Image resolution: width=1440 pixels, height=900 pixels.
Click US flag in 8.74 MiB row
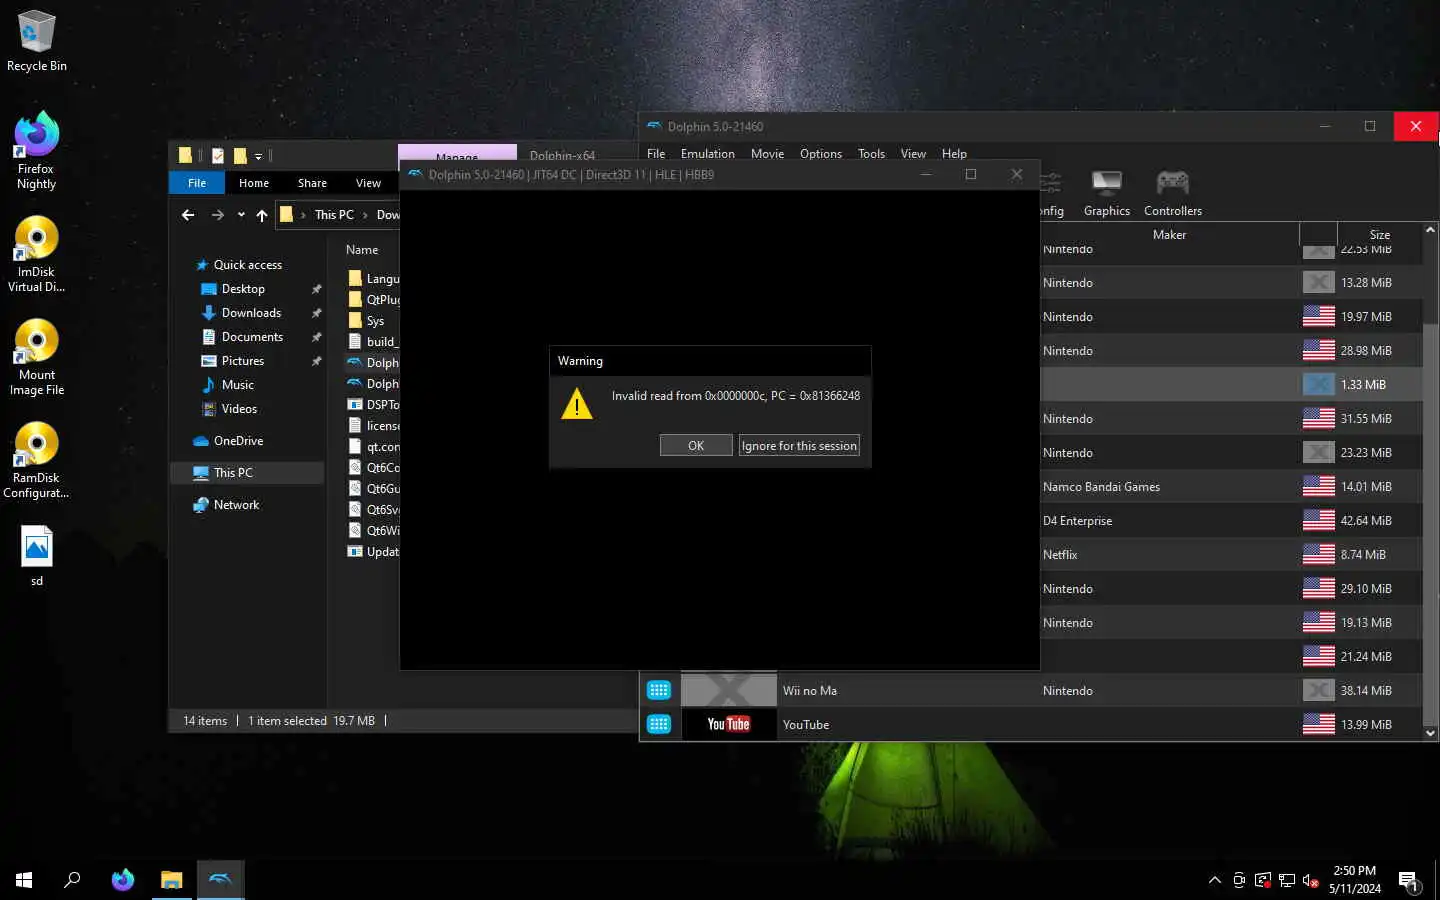(x=1319, y=555)
